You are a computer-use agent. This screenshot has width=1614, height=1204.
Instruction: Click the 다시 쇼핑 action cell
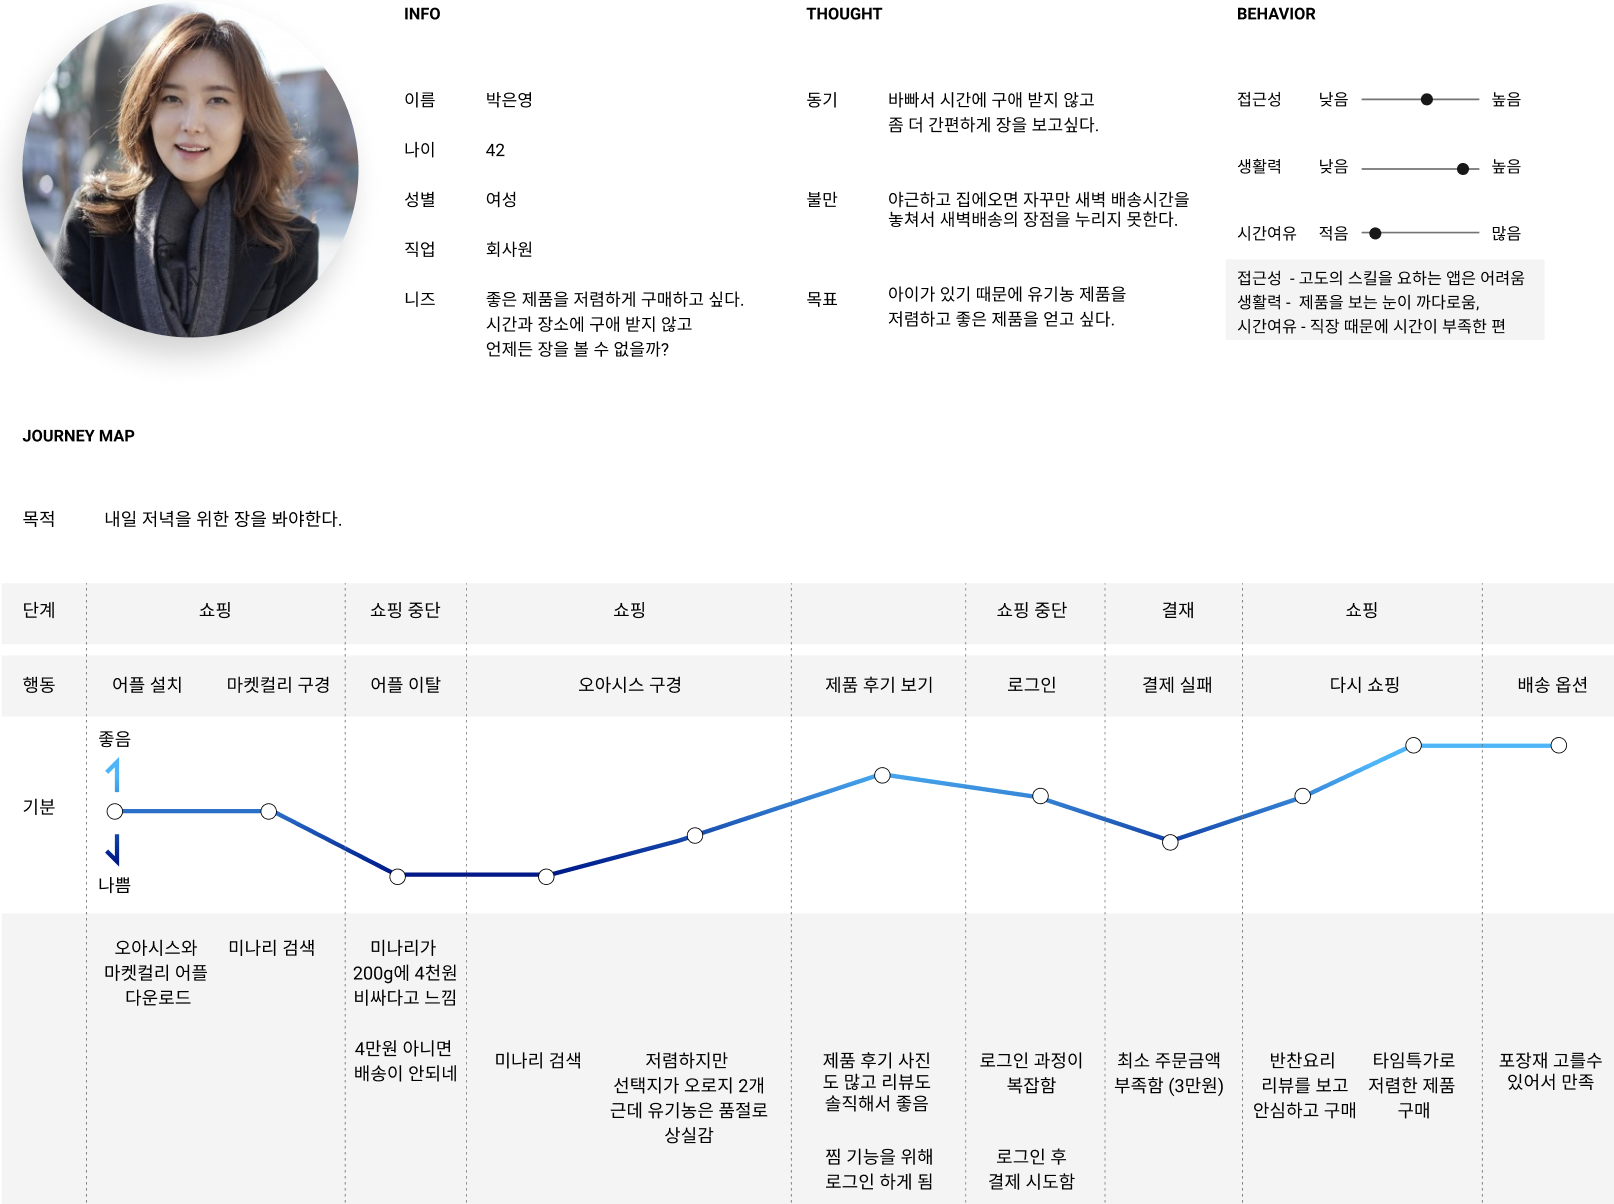[x=1364, y=685]
